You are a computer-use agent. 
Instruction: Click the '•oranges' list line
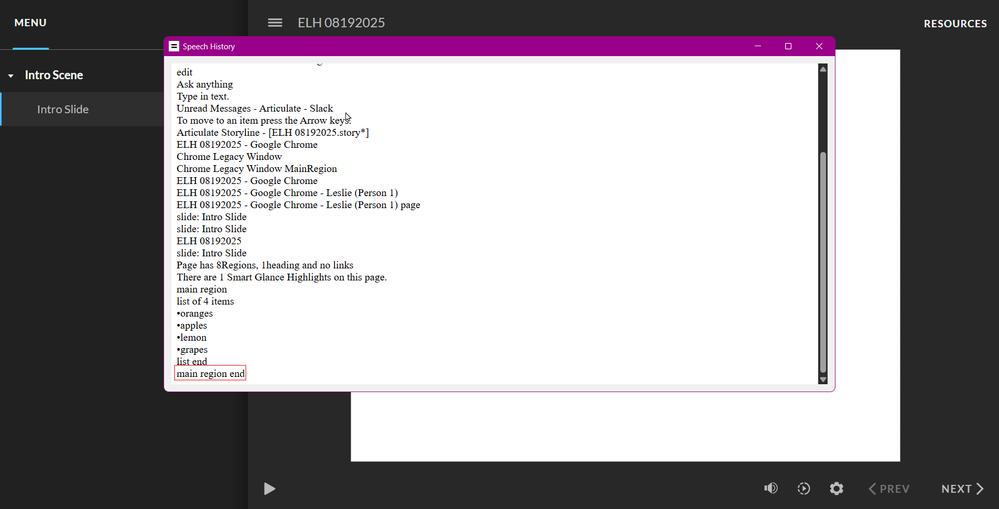point(195,313)
